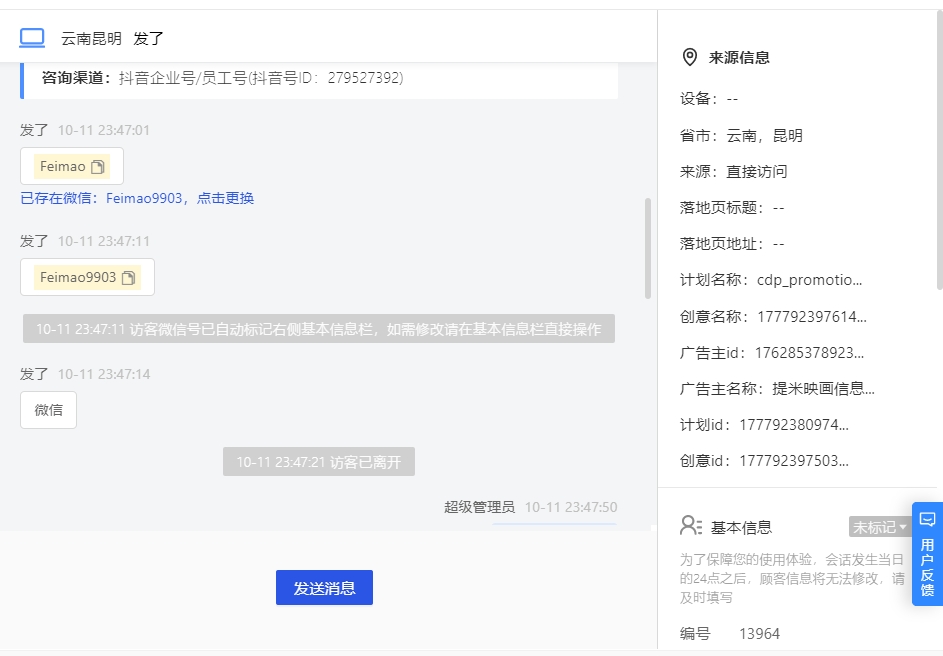943x656 pixels.
Task: Select the Feimao highlighted text
Action: pyautogui.click(x=63, y=166)
